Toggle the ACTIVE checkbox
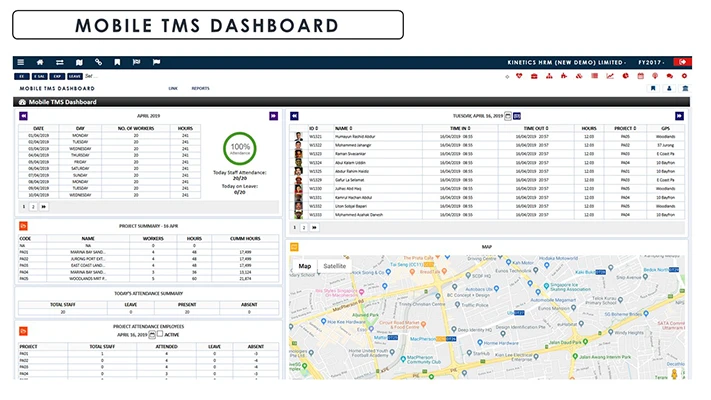The image size is (711, 400). [160, 334]
